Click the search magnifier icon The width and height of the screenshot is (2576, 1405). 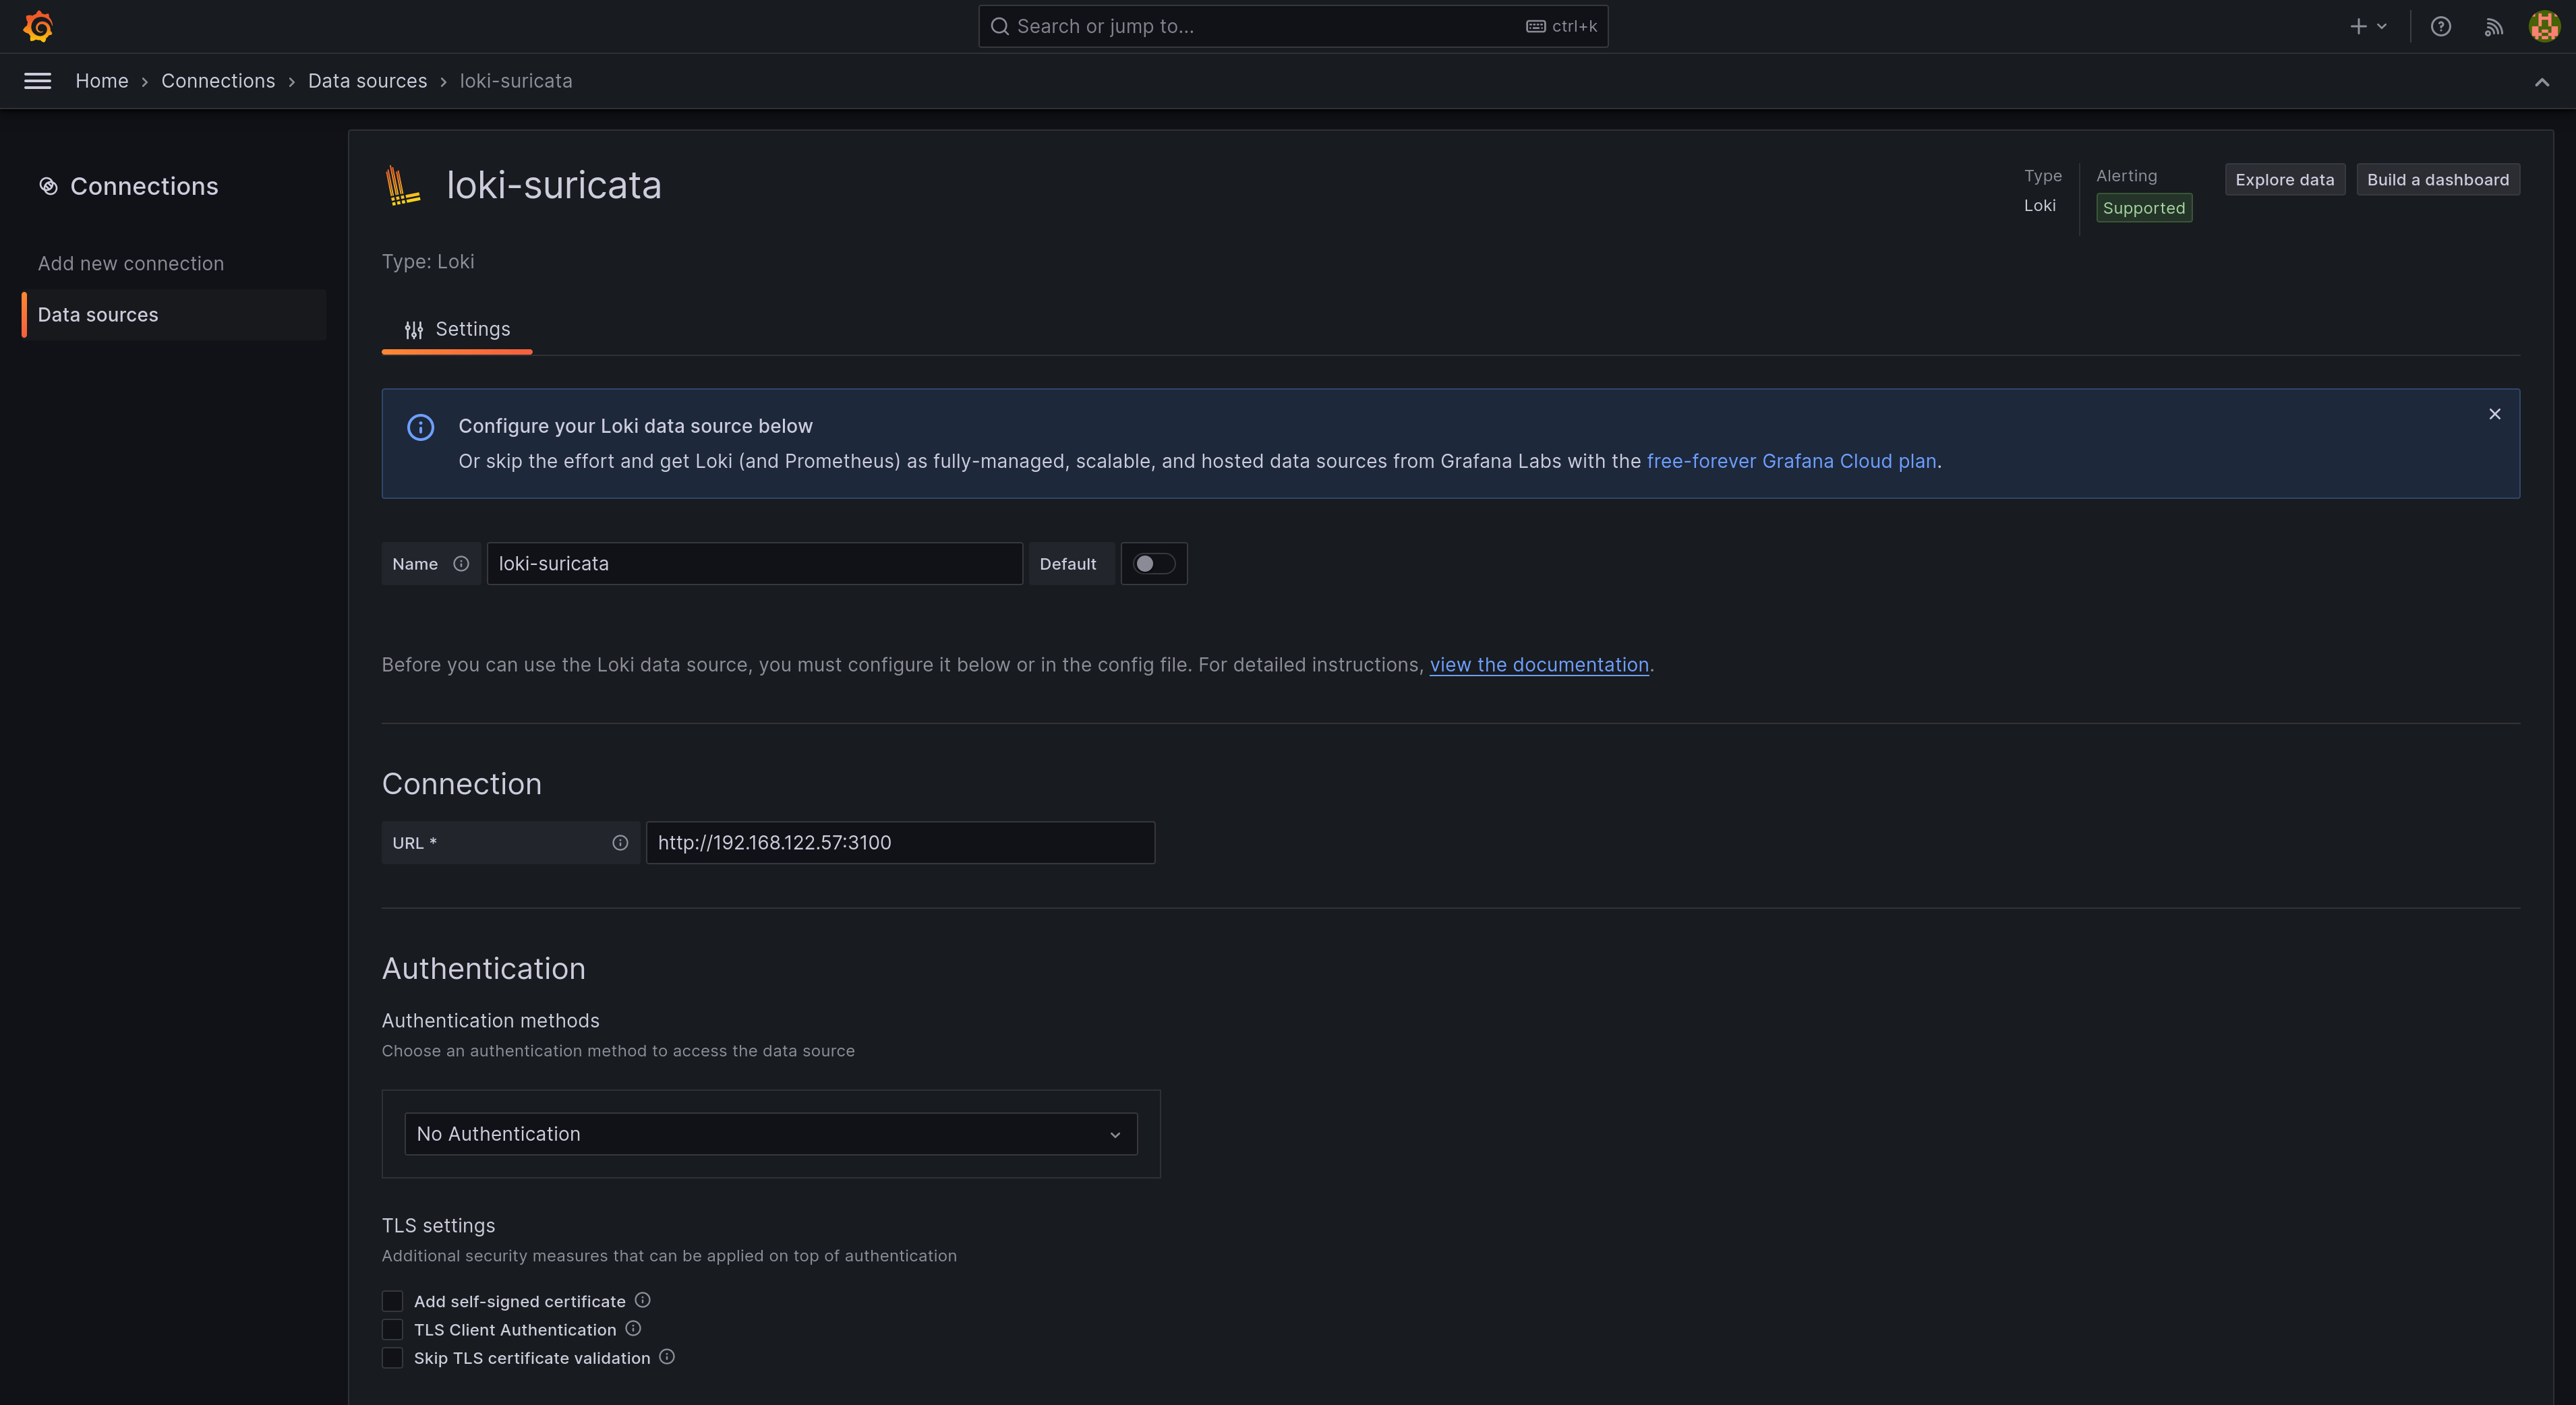999,26
